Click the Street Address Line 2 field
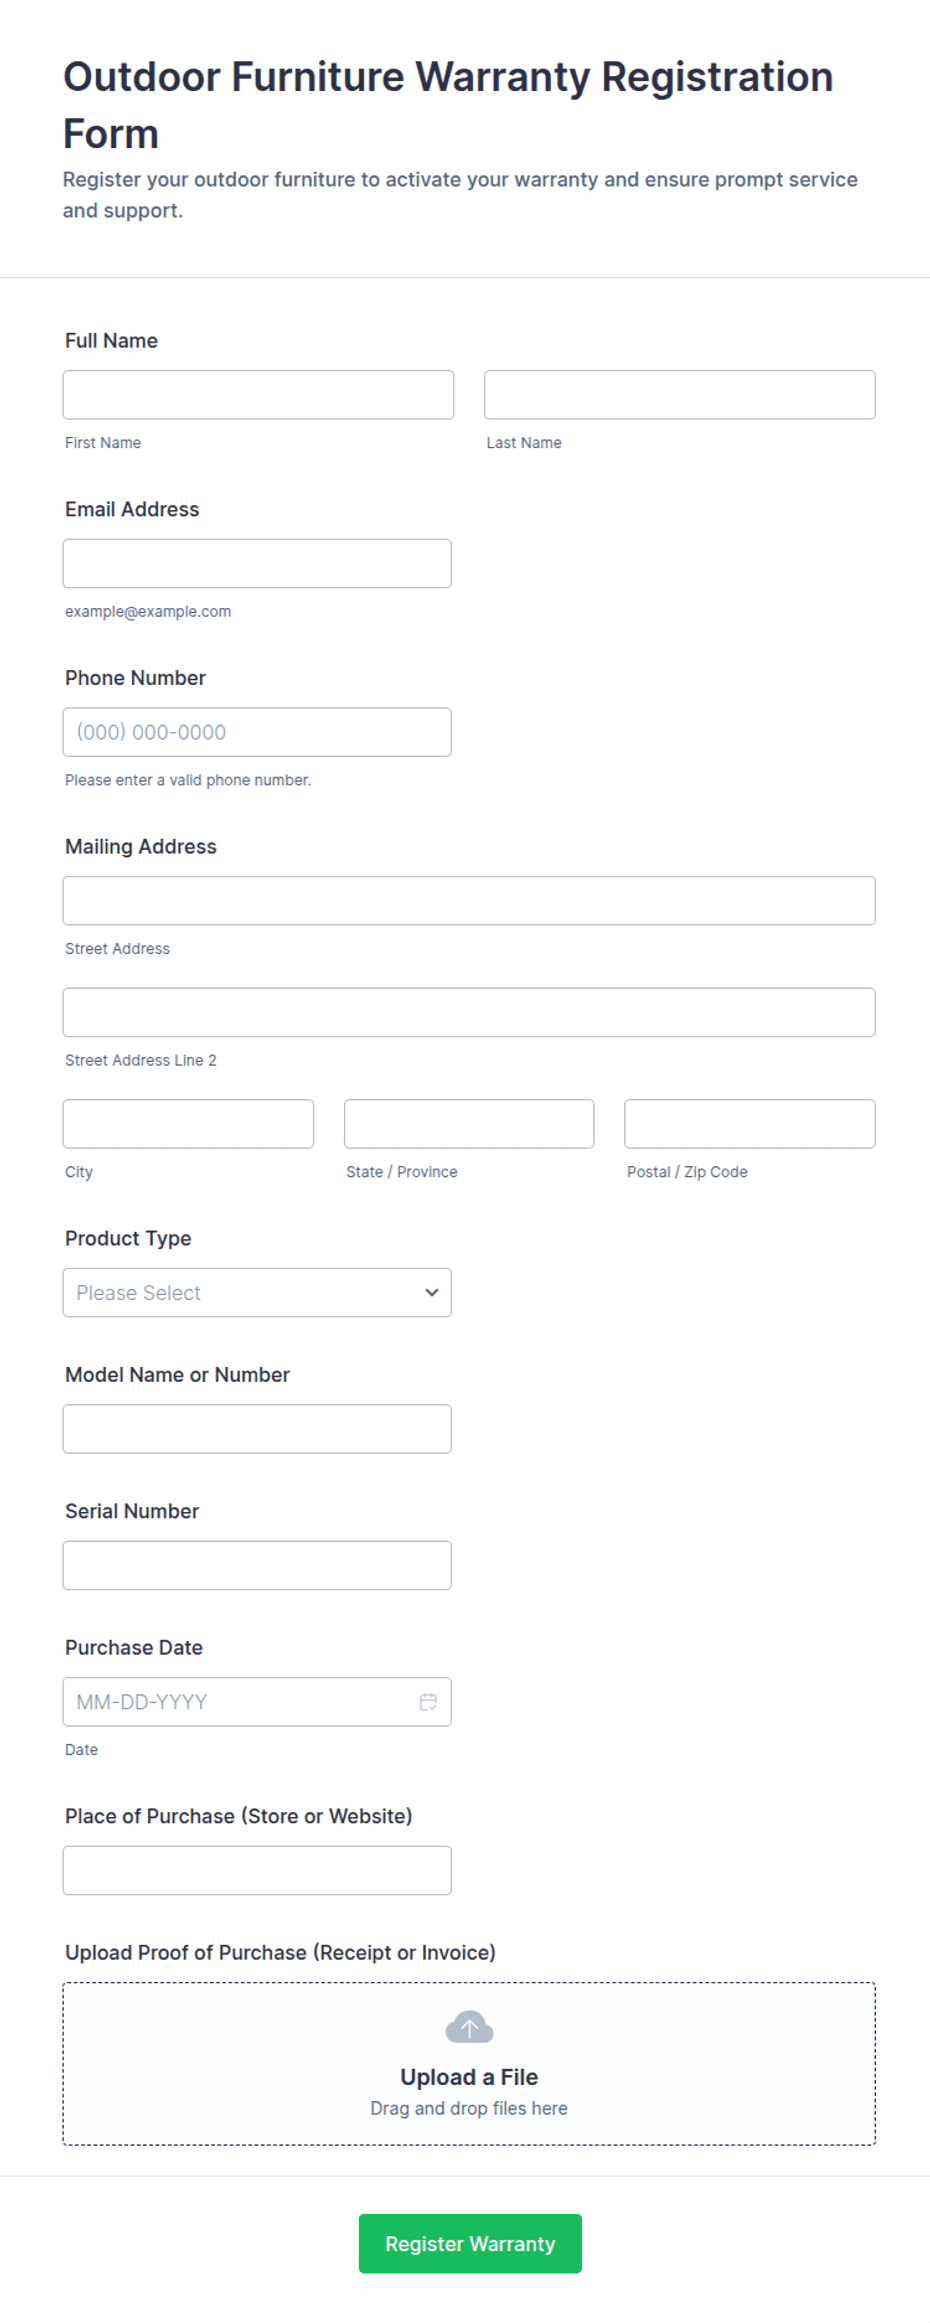This screenshot has width=930, height=2323. [x=469, y=1012]
